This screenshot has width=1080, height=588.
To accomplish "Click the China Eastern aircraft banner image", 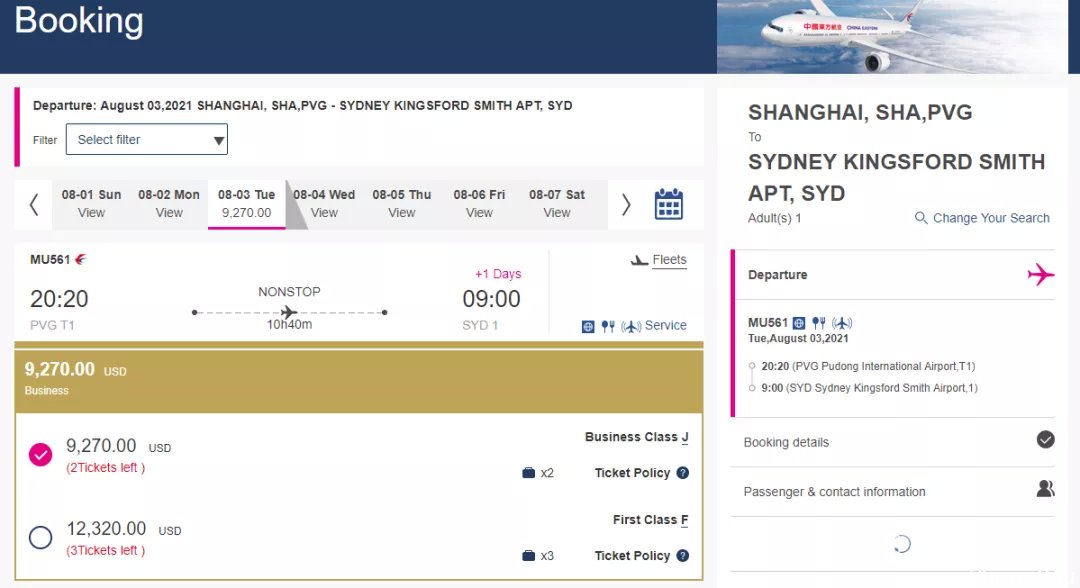I will (x=897, y=37).
